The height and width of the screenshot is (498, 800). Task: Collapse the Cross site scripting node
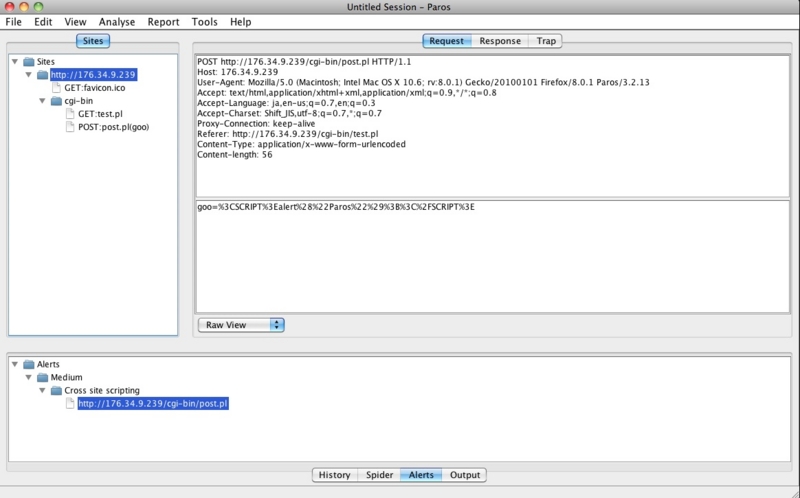(42, 390)
